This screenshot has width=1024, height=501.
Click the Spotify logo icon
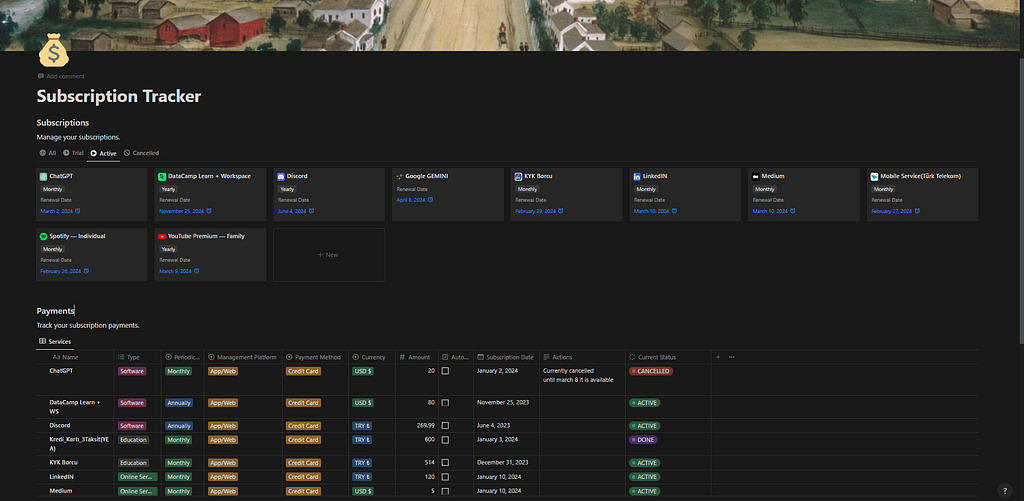(44, 236)
